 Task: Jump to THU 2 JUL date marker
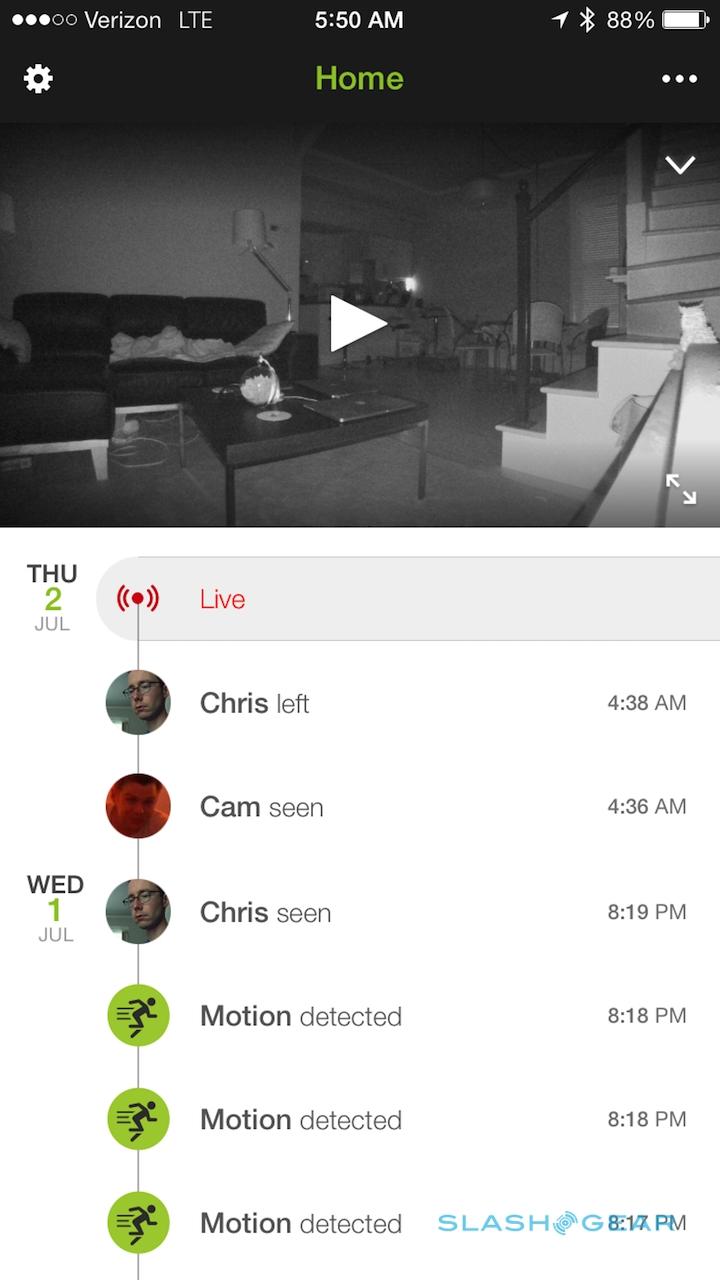click(x=52, y=598)
